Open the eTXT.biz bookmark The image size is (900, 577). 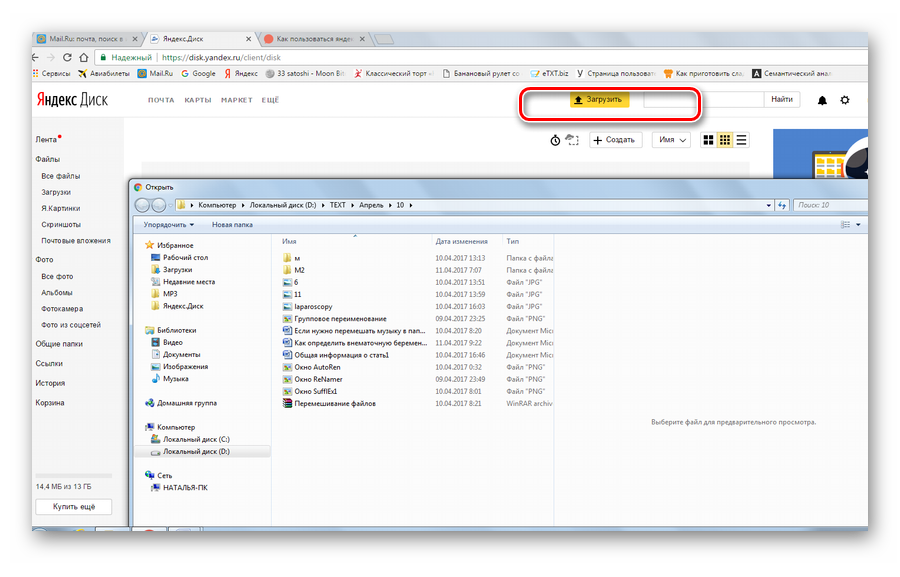(549, 73)
